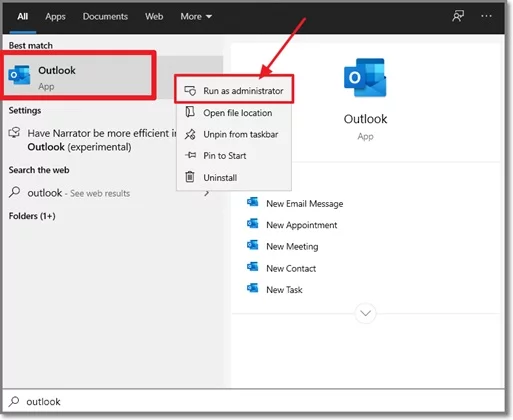Click the trash icon beside Uninstall
The image size is (513, 420).
click(x=190, y=177)
